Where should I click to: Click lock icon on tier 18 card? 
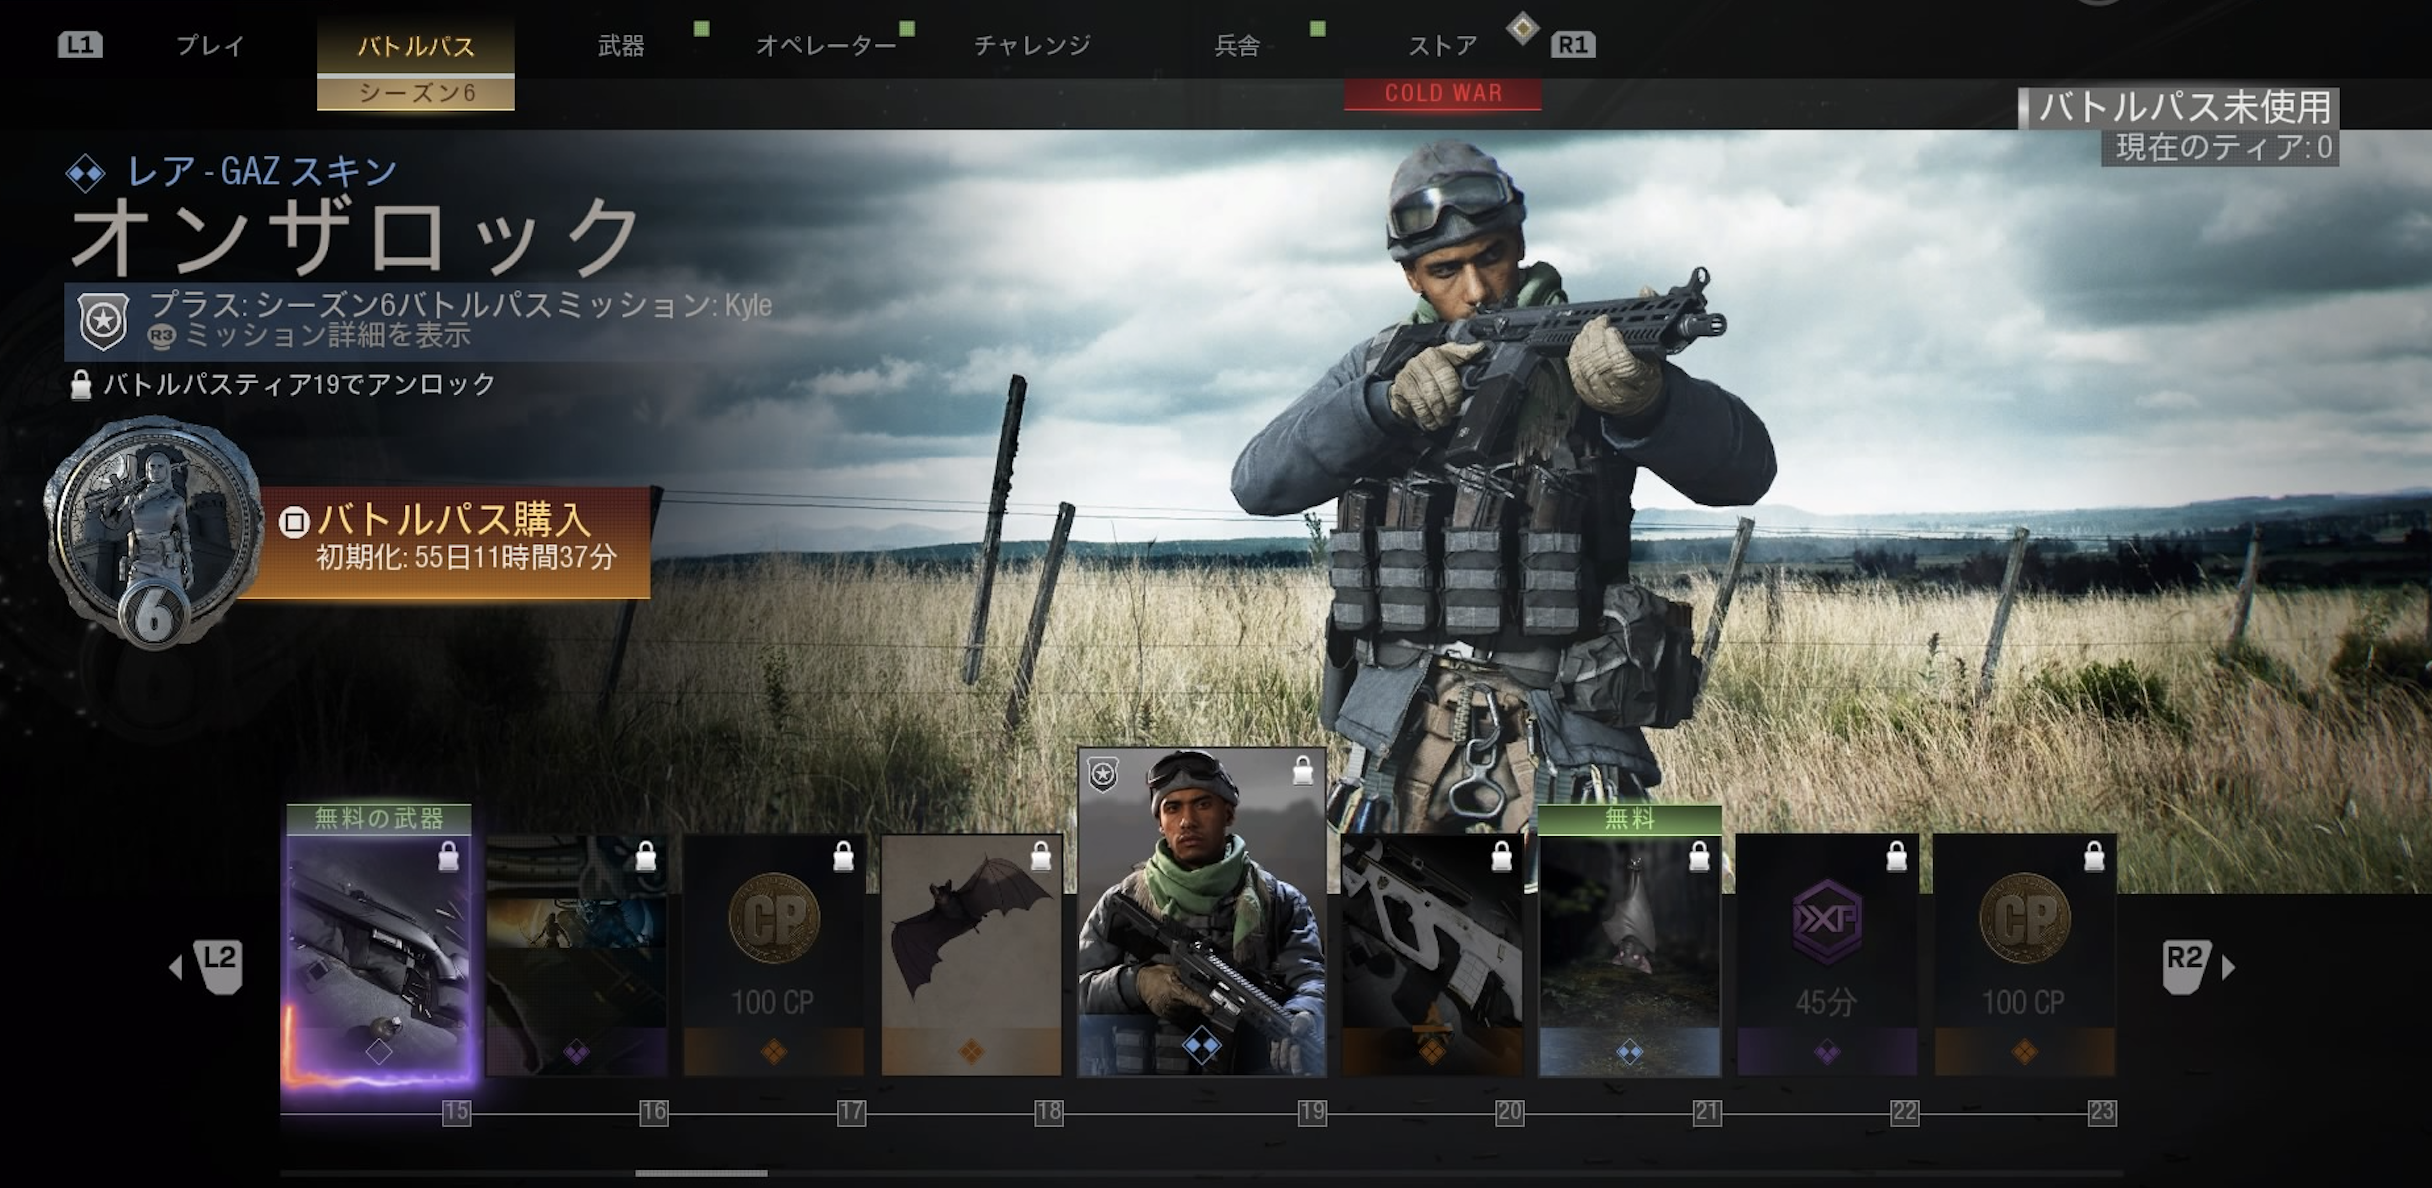point(1041,856)
